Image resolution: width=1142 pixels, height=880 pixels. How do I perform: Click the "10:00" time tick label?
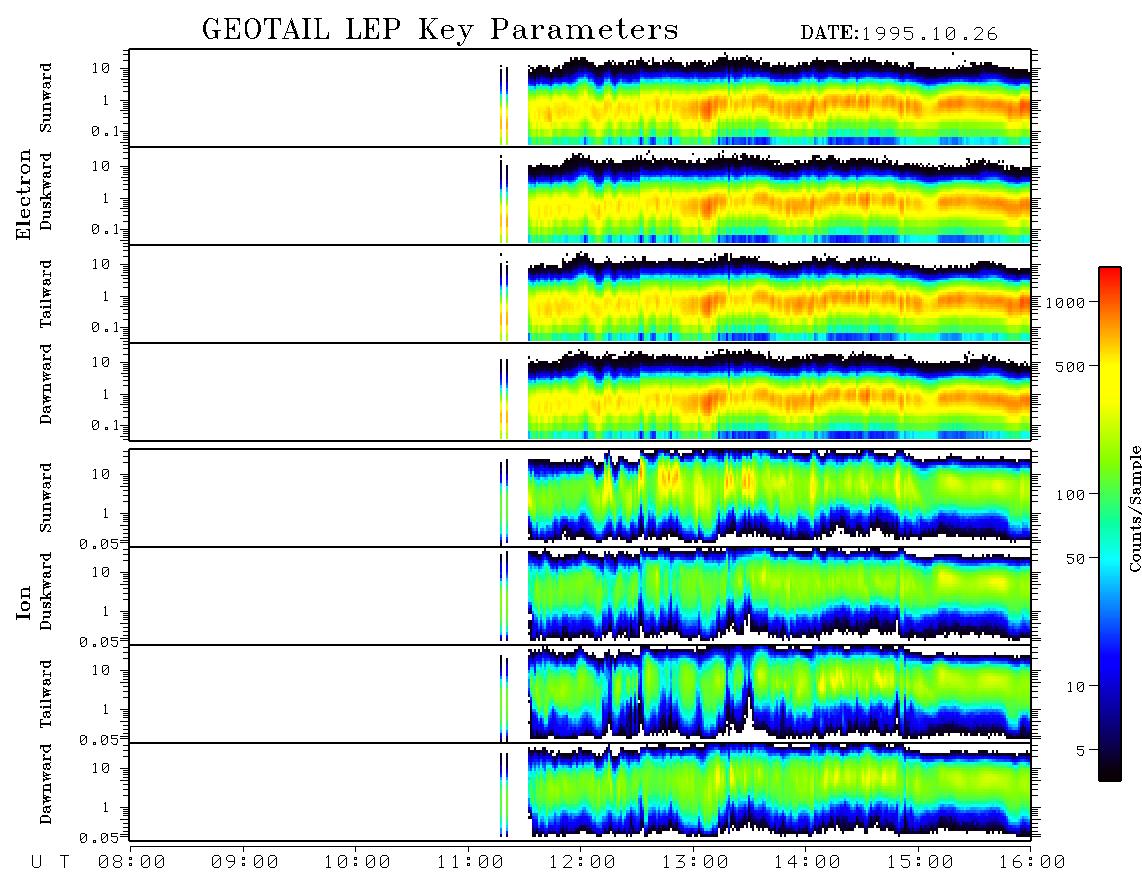(x=357, y=863)
